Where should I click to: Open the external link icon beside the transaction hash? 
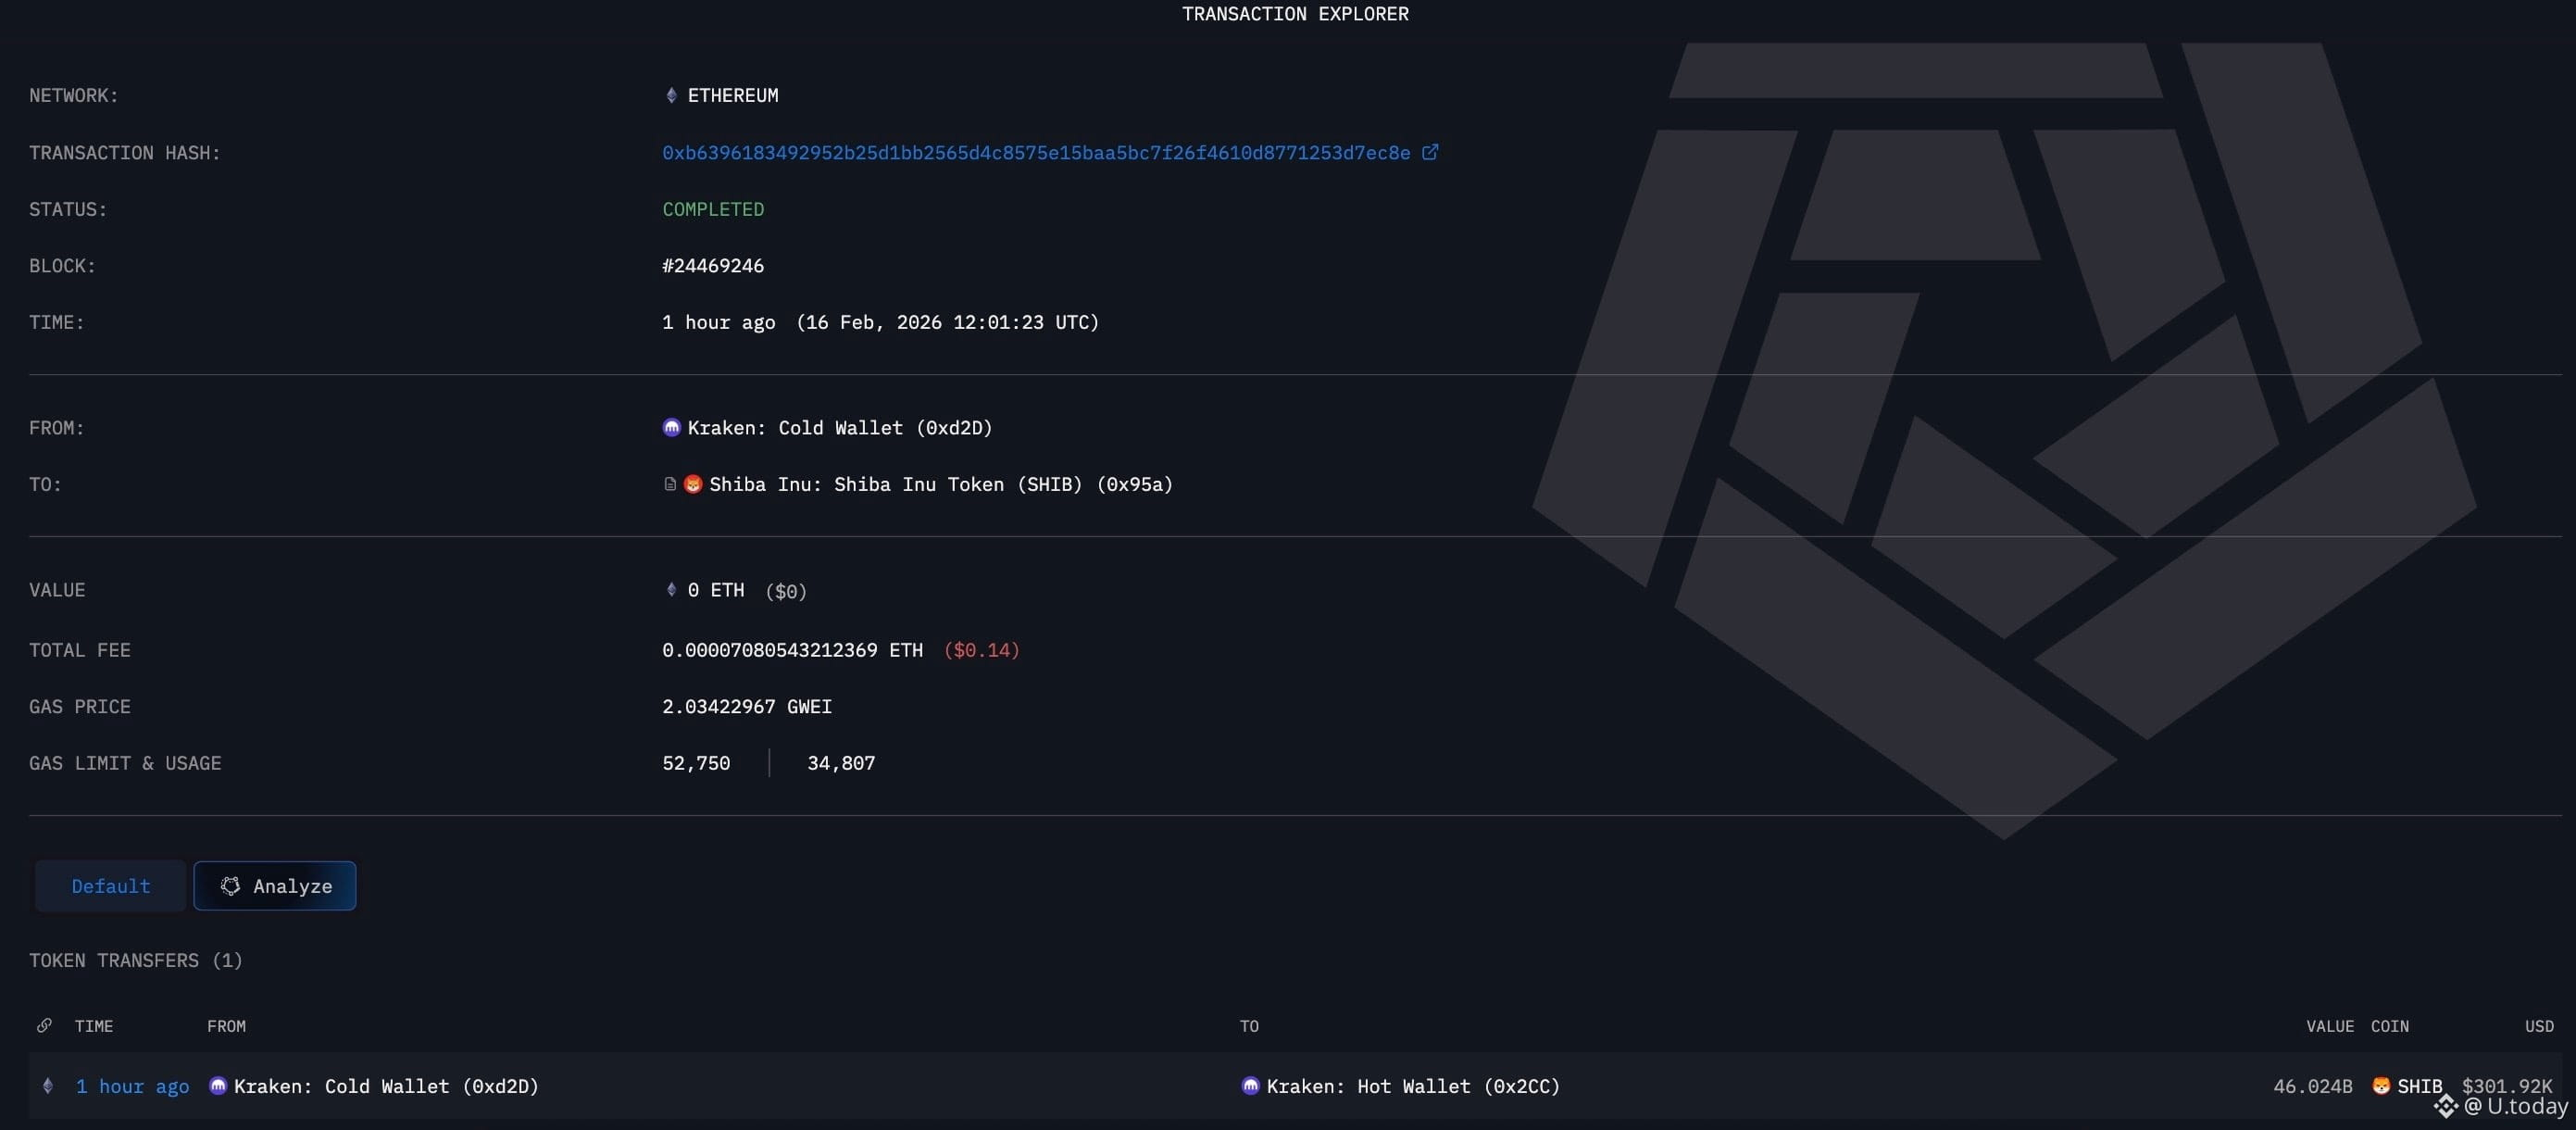pyautogui.click(x=1430, y=152)
